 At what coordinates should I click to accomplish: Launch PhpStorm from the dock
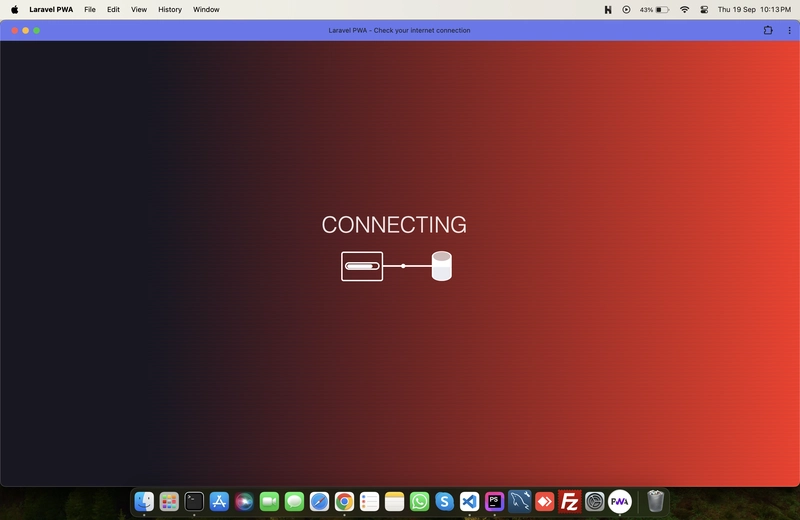(x=494, y=501)
